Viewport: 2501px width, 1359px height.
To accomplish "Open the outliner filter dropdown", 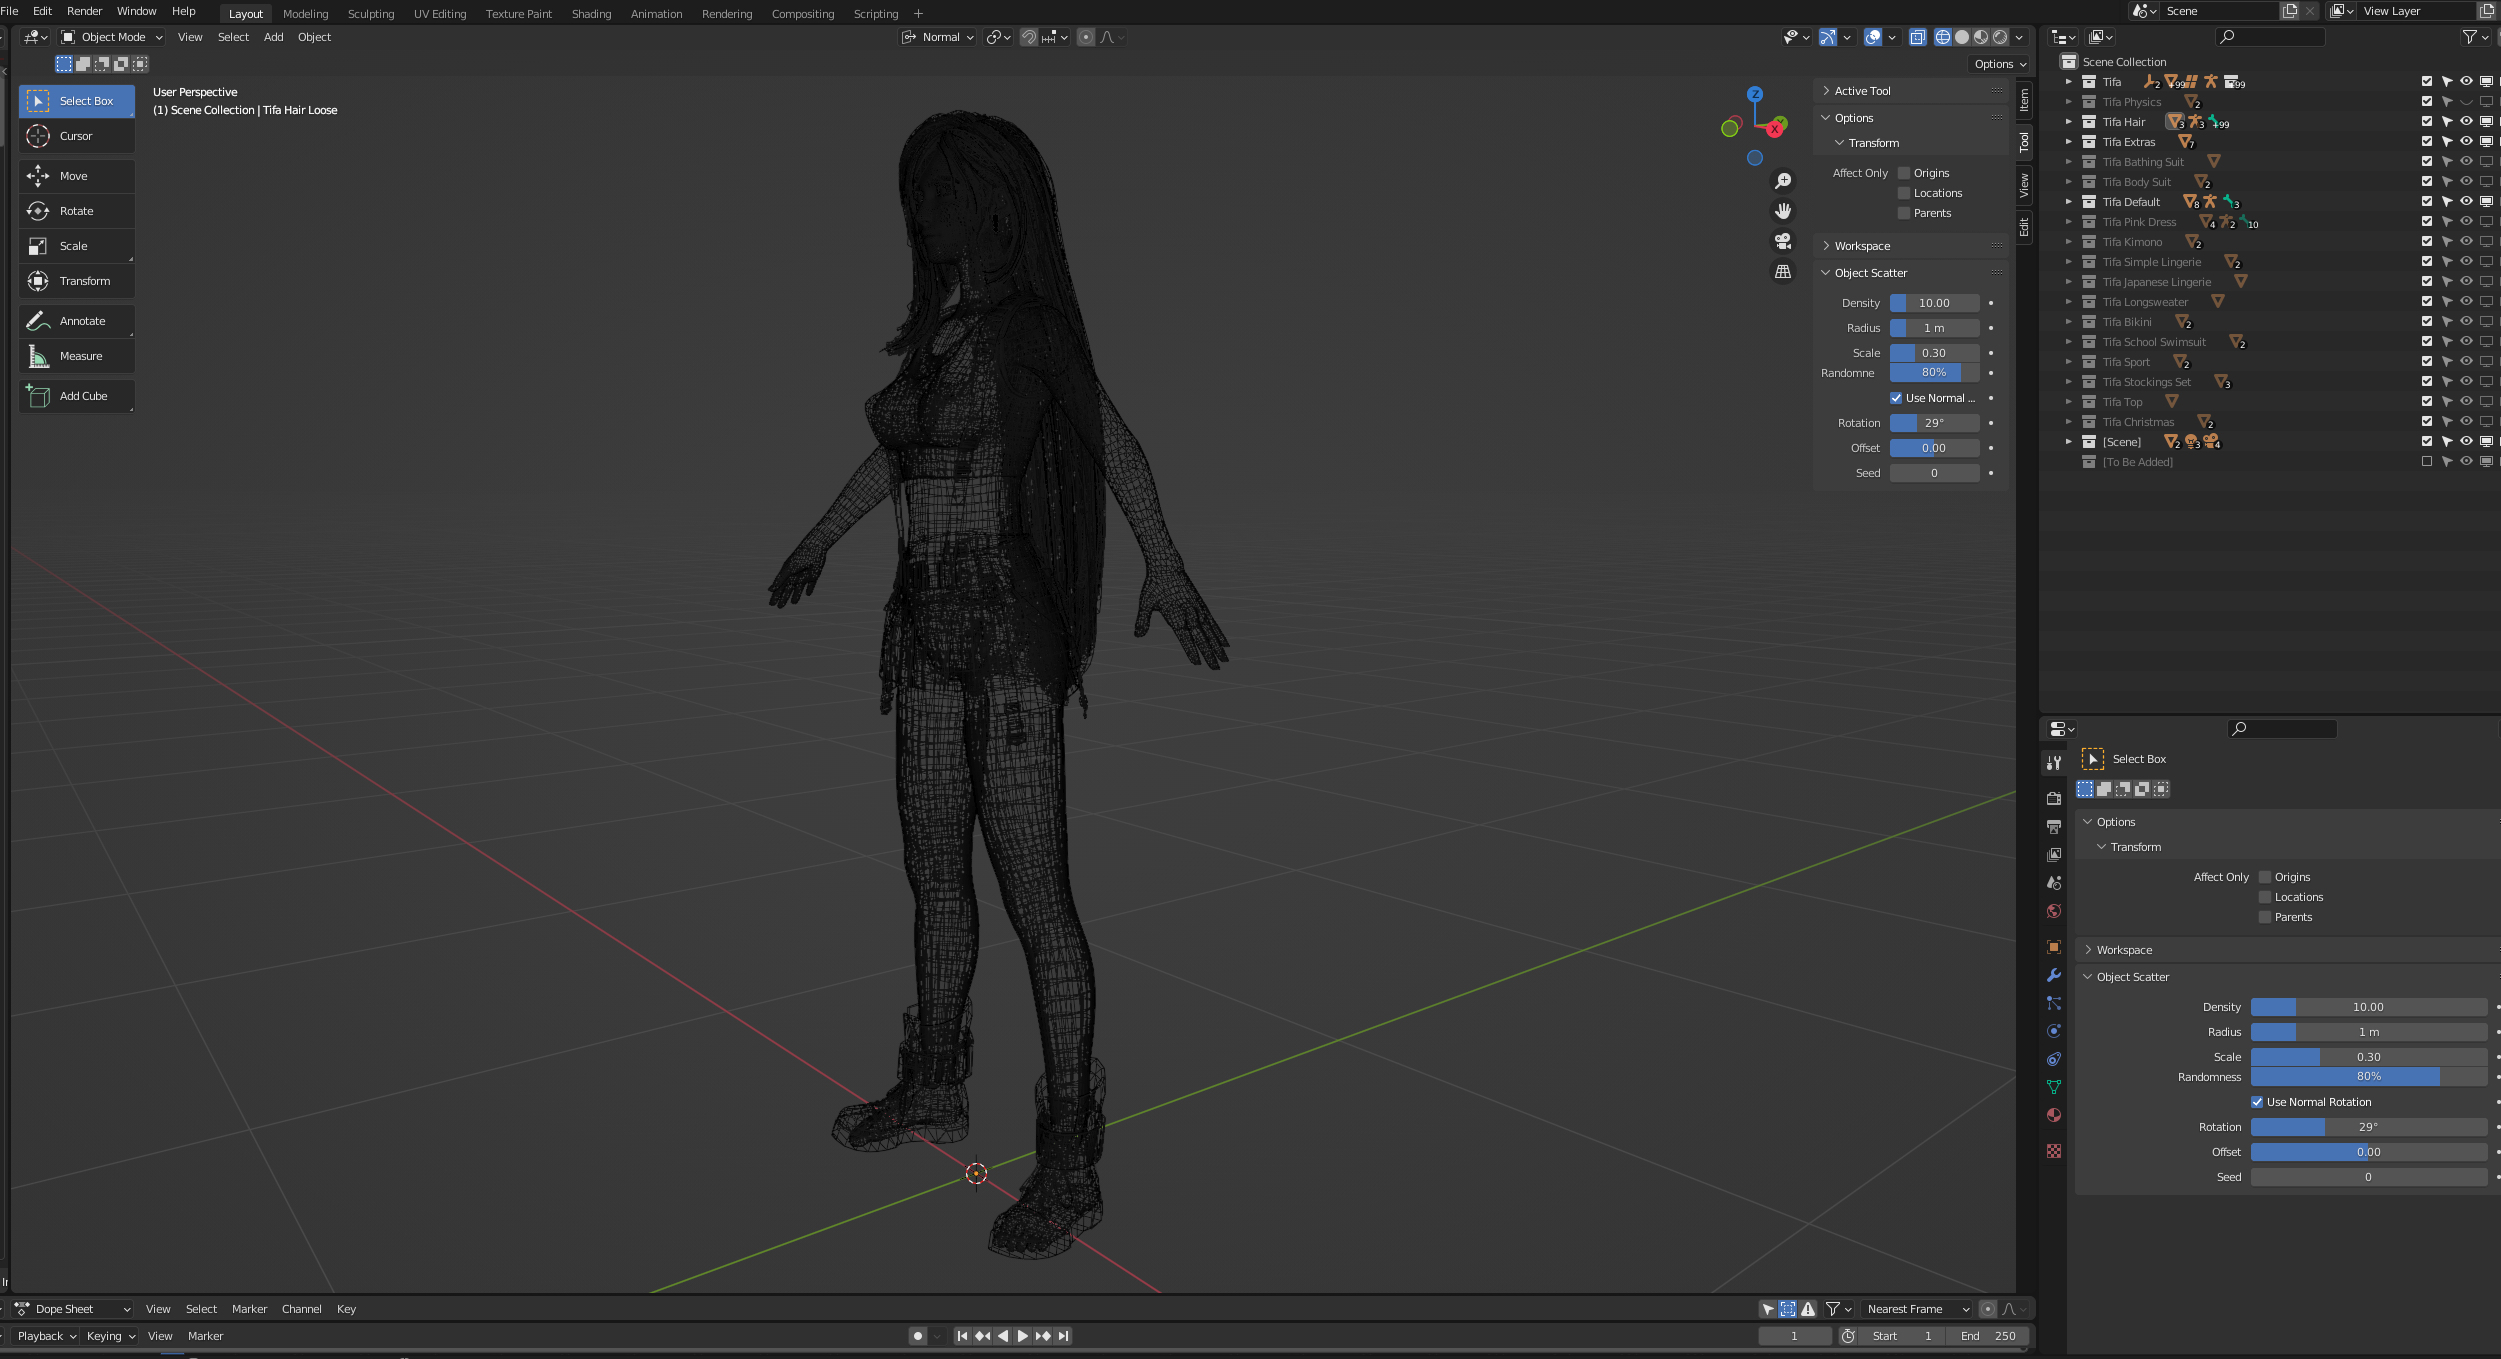I will coord(2475,37).
